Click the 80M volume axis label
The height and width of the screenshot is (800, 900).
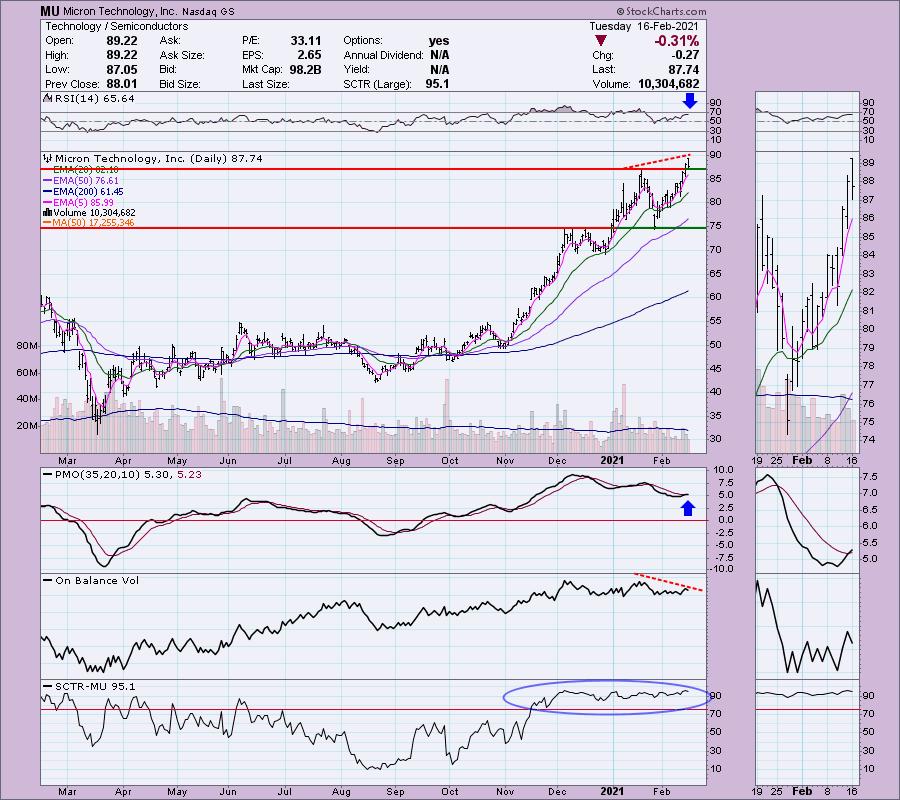pyautogui.click(x=27, y=346)
